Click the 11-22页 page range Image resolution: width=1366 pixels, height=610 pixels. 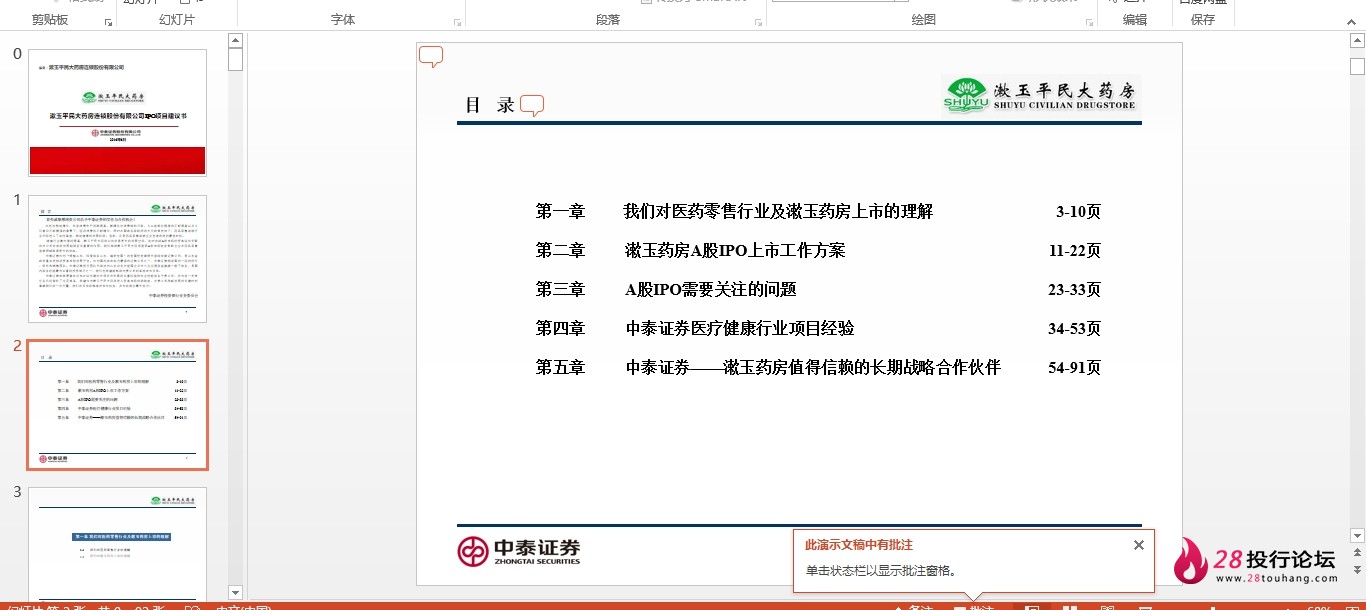(1075, 251)
